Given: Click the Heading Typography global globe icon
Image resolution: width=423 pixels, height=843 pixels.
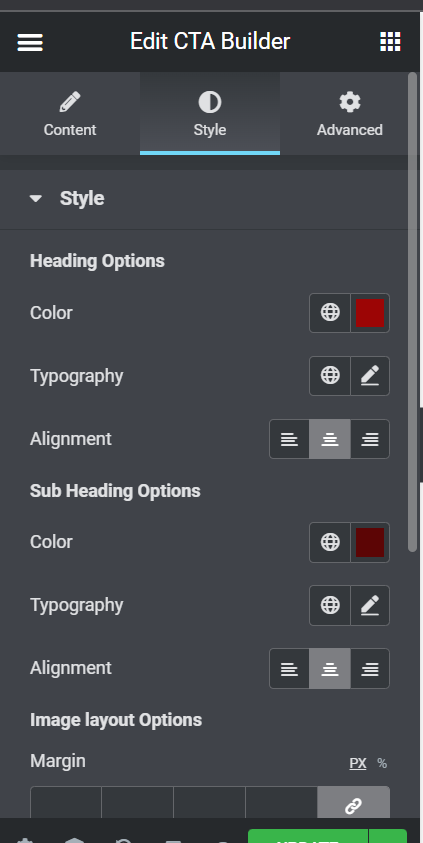Looking at the screenshot, I should [330, 375].
